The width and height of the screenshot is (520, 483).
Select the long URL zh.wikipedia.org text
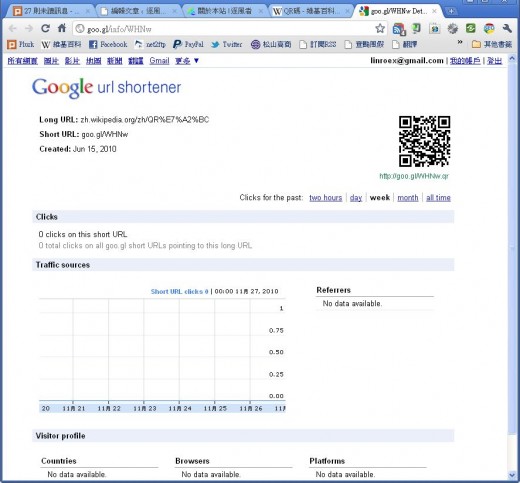click(145, 120)
